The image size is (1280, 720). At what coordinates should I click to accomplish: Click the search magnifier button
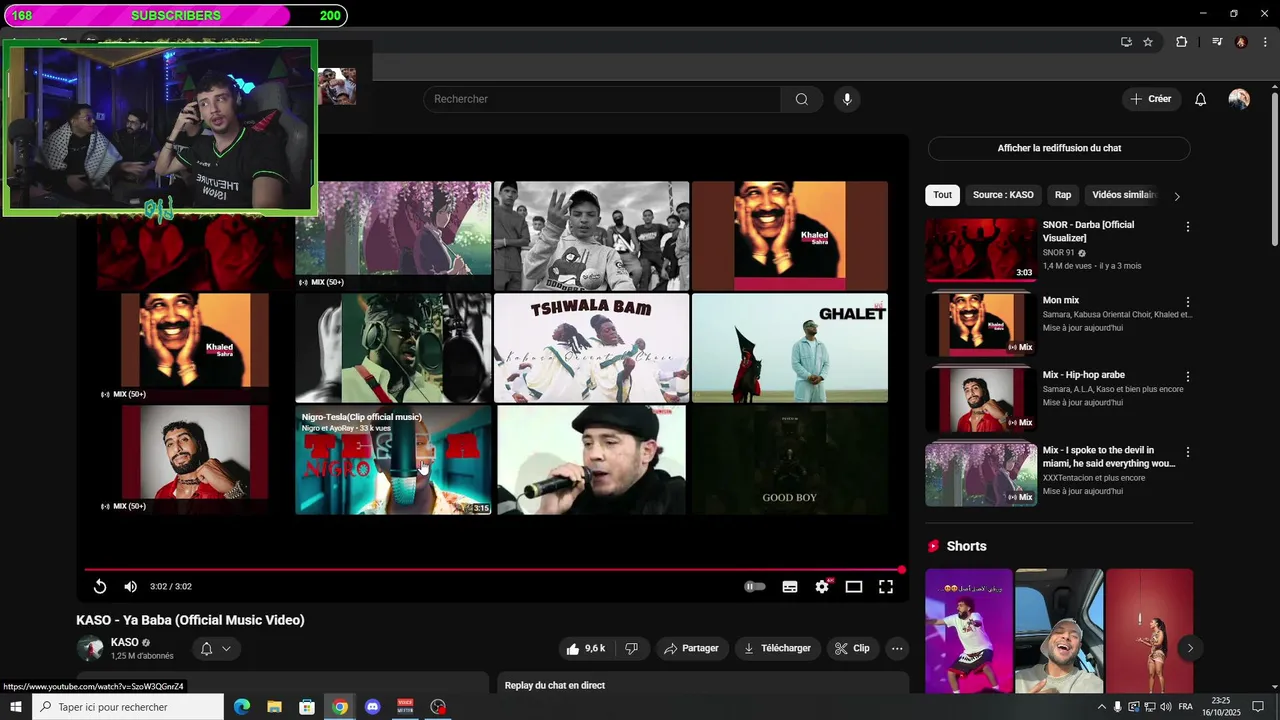[802, 99]
